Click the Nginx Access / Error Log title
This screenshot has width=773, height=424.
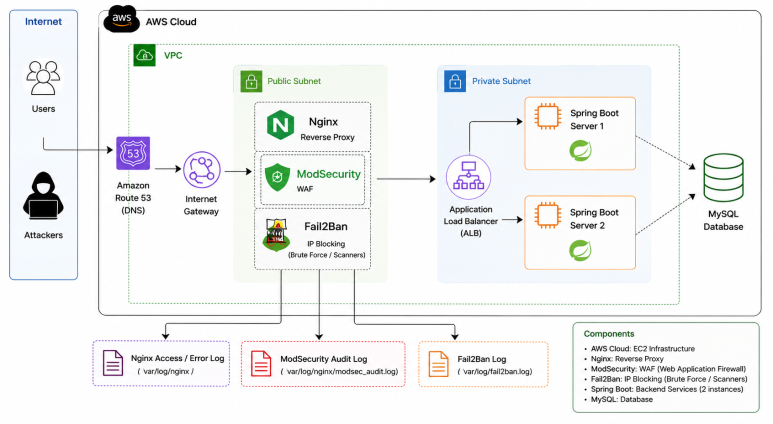pos(177,358)
